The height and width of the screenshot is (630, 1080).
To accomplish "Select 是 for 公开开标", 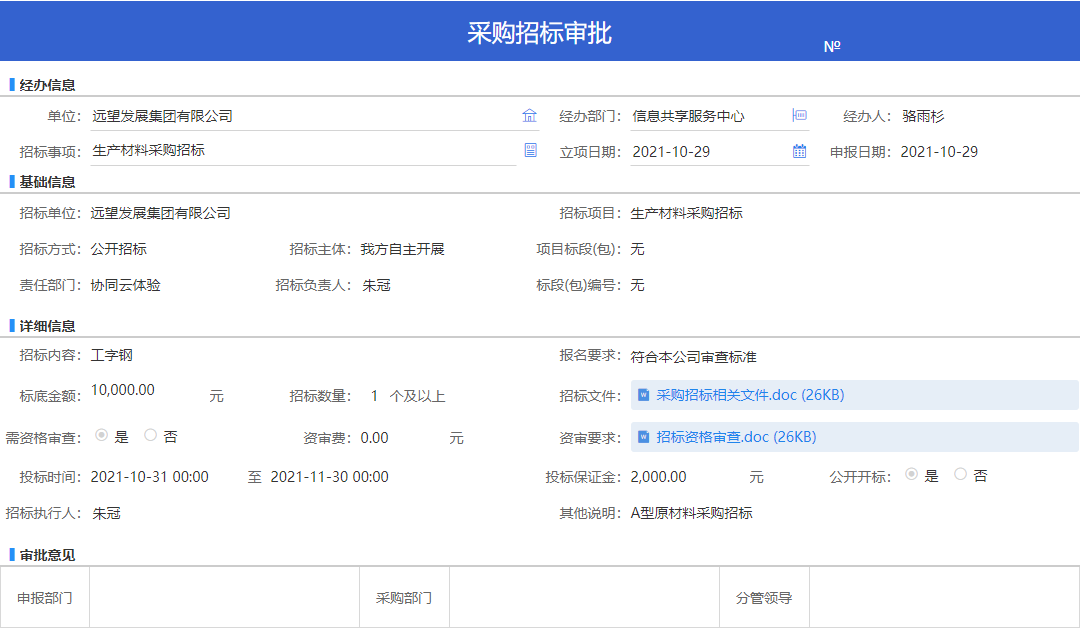I will [x=911, y=474].
